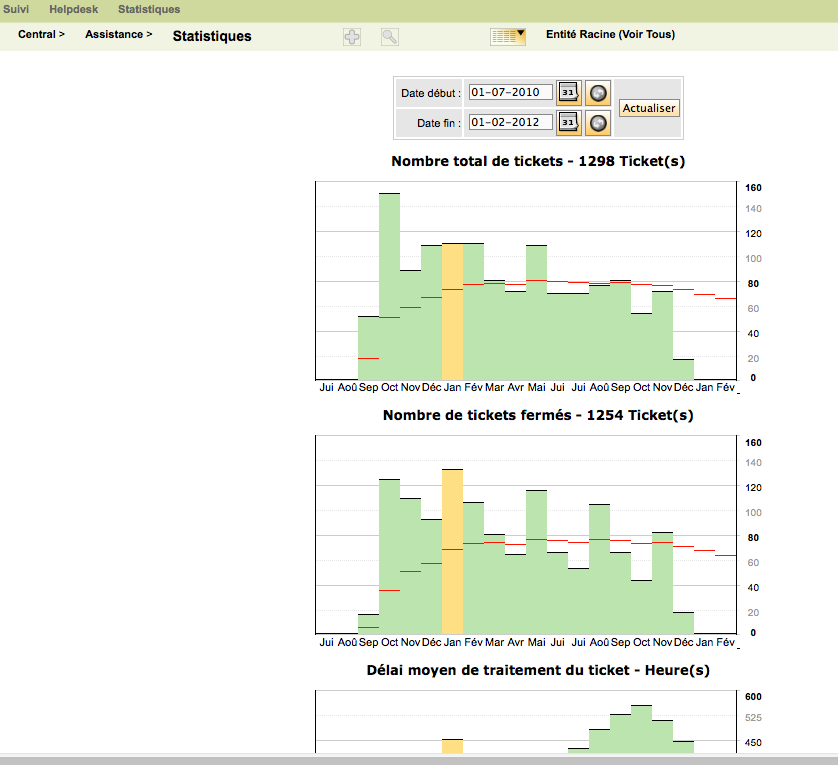The image size is (838, 765).
Task: Click the round reset icon for Date début
Action: (597, 93)
